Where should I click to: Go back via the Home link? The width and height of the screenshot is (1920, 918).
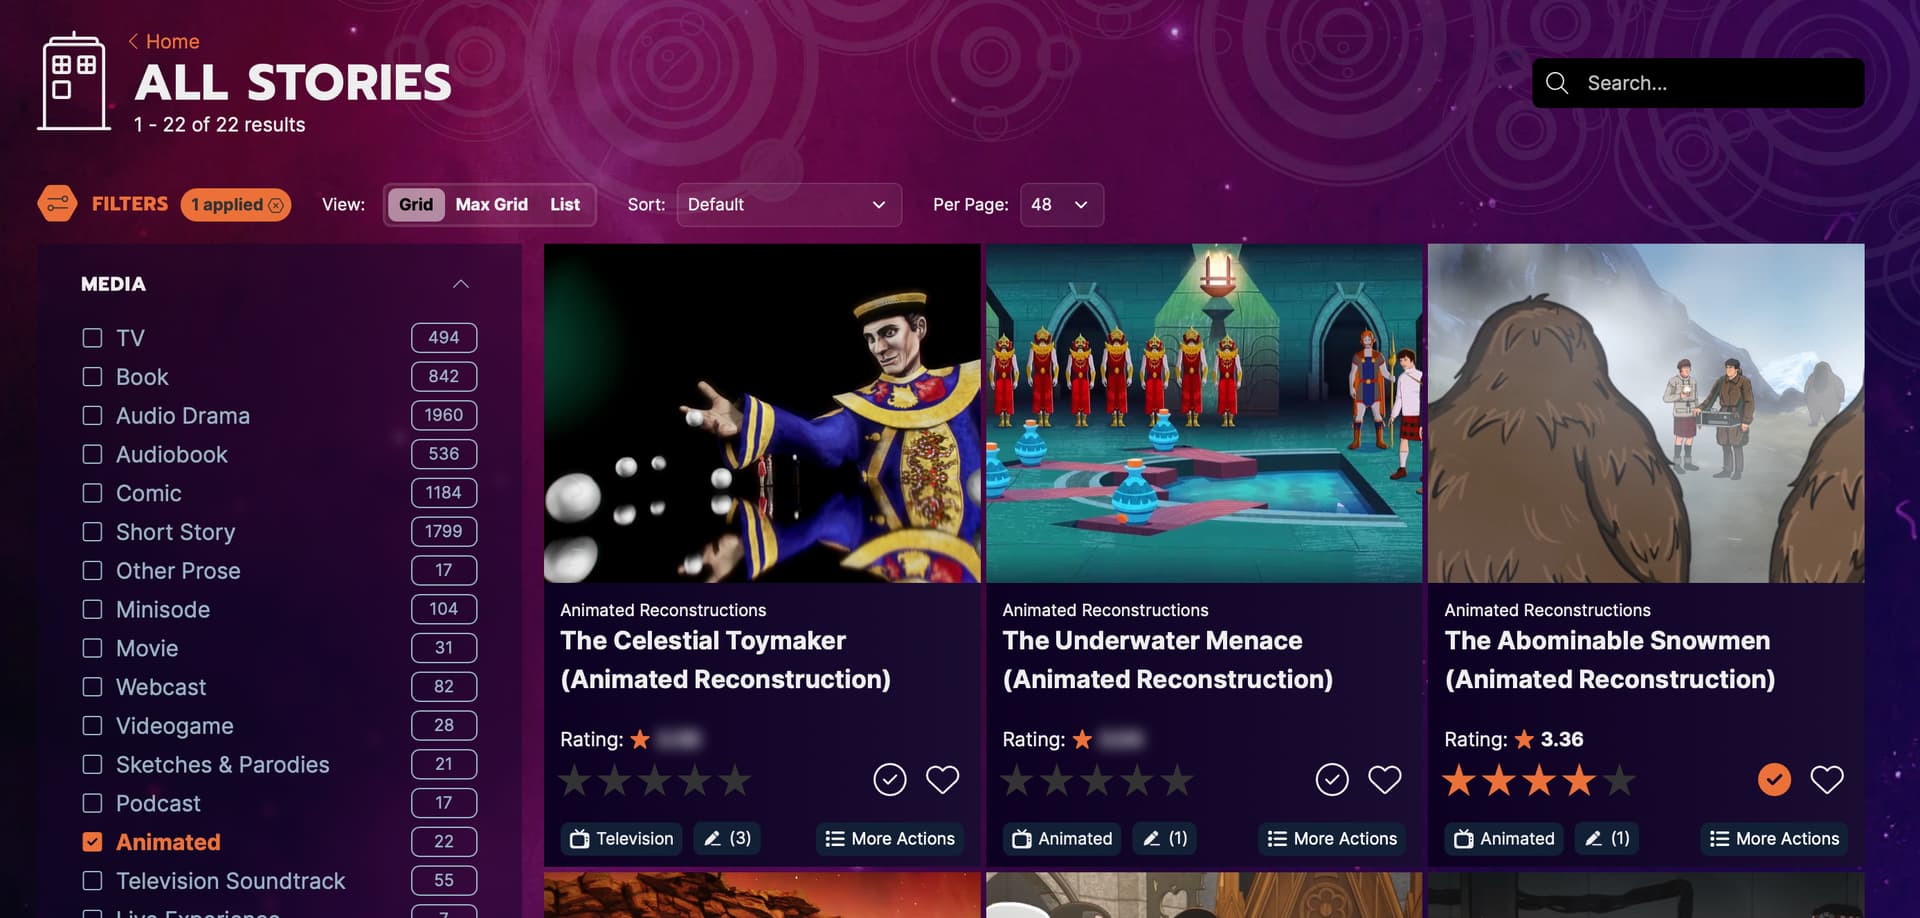click(x=163, y=41)
